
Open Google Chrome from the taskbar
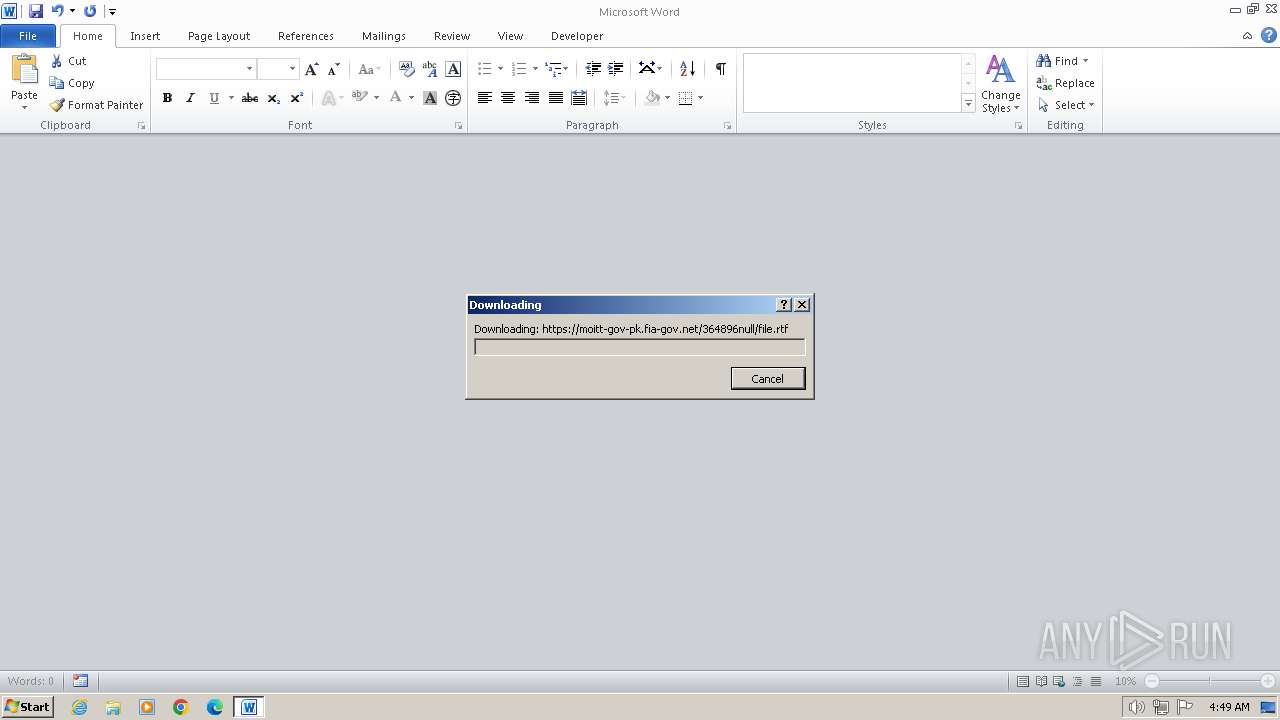click(x=181, y=707)
